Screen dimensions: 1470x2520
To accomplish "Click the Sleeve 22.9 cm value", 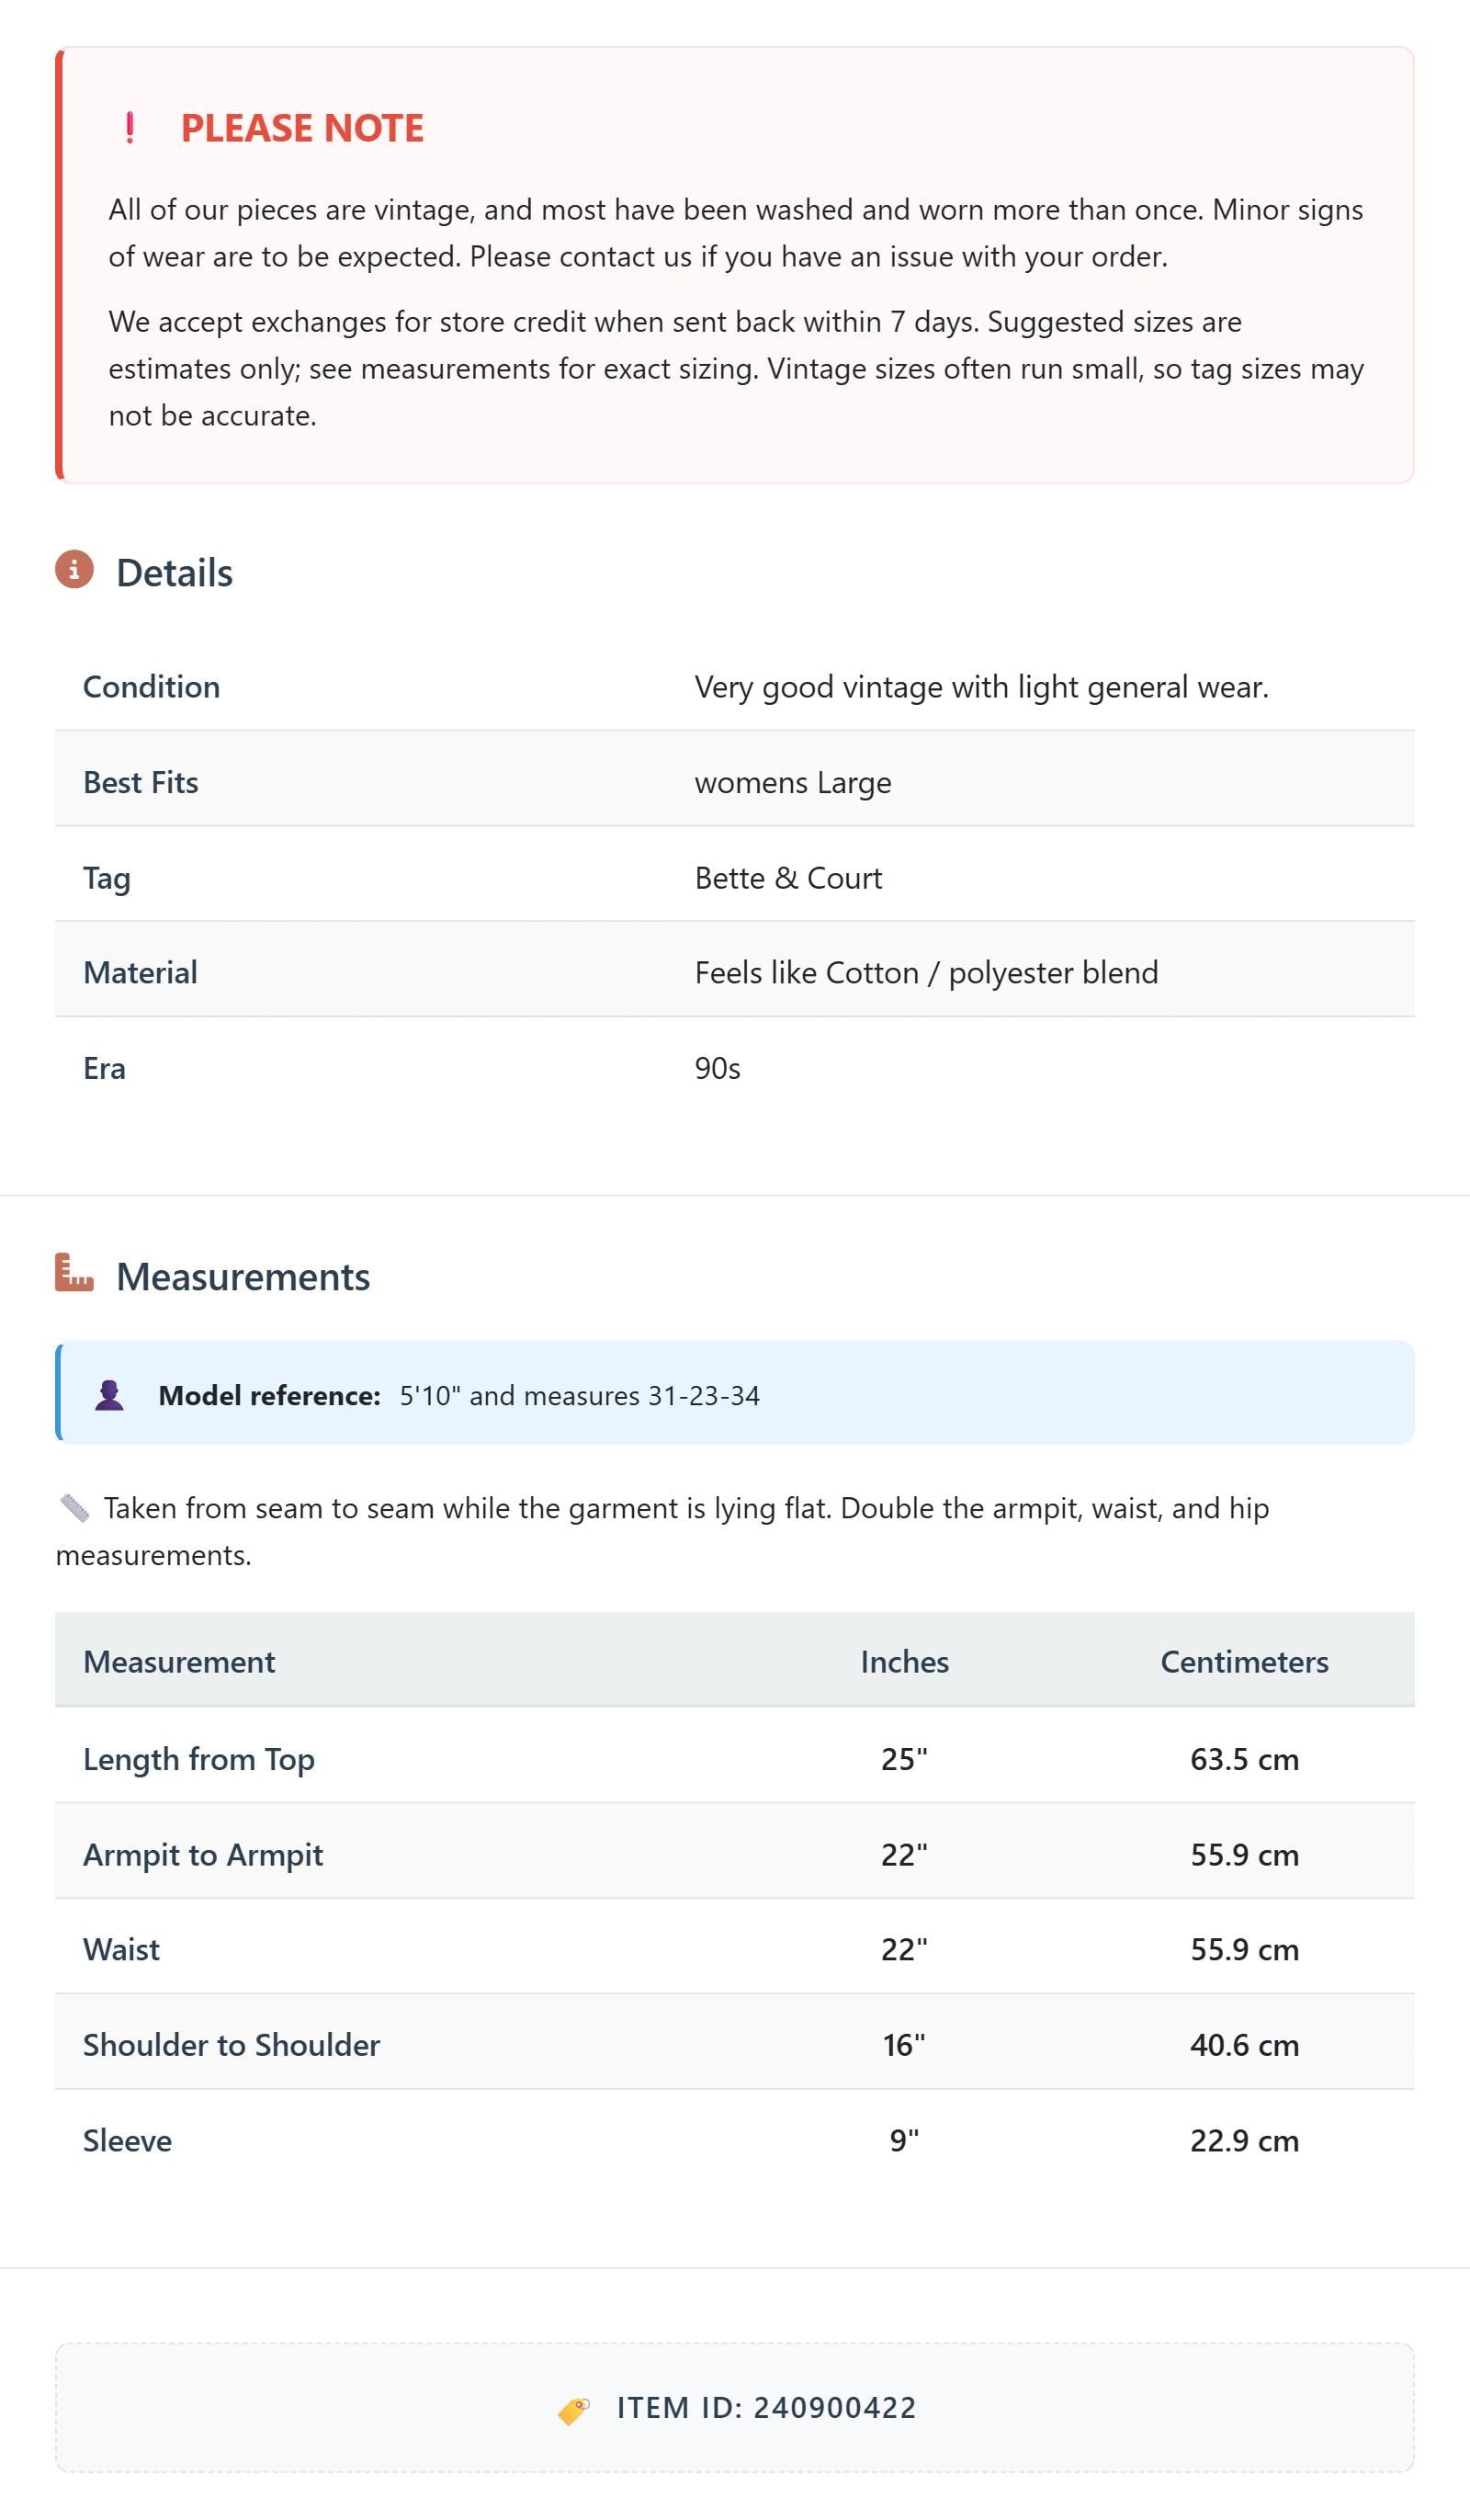I will point(1244,2141).
